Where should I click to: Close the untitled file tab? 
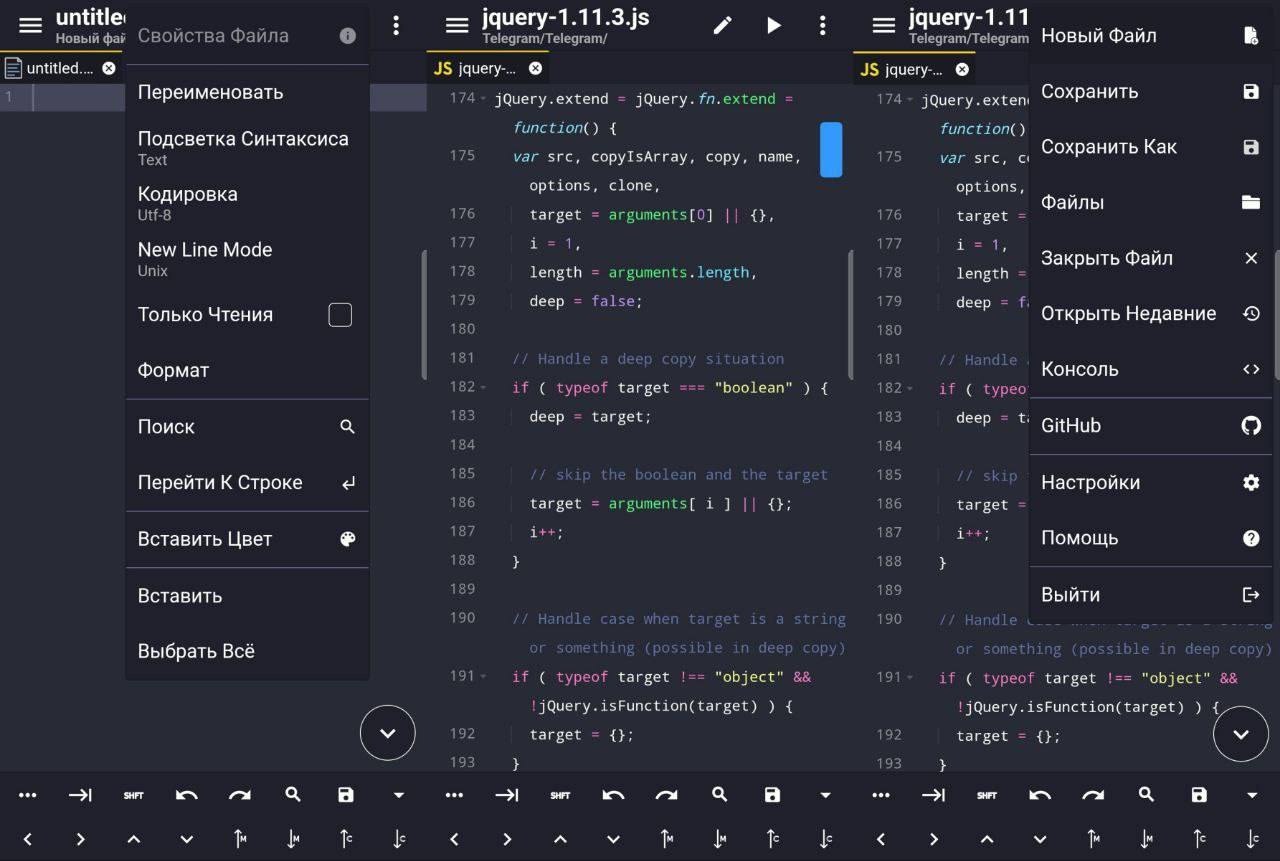click(x=109, y=68)
